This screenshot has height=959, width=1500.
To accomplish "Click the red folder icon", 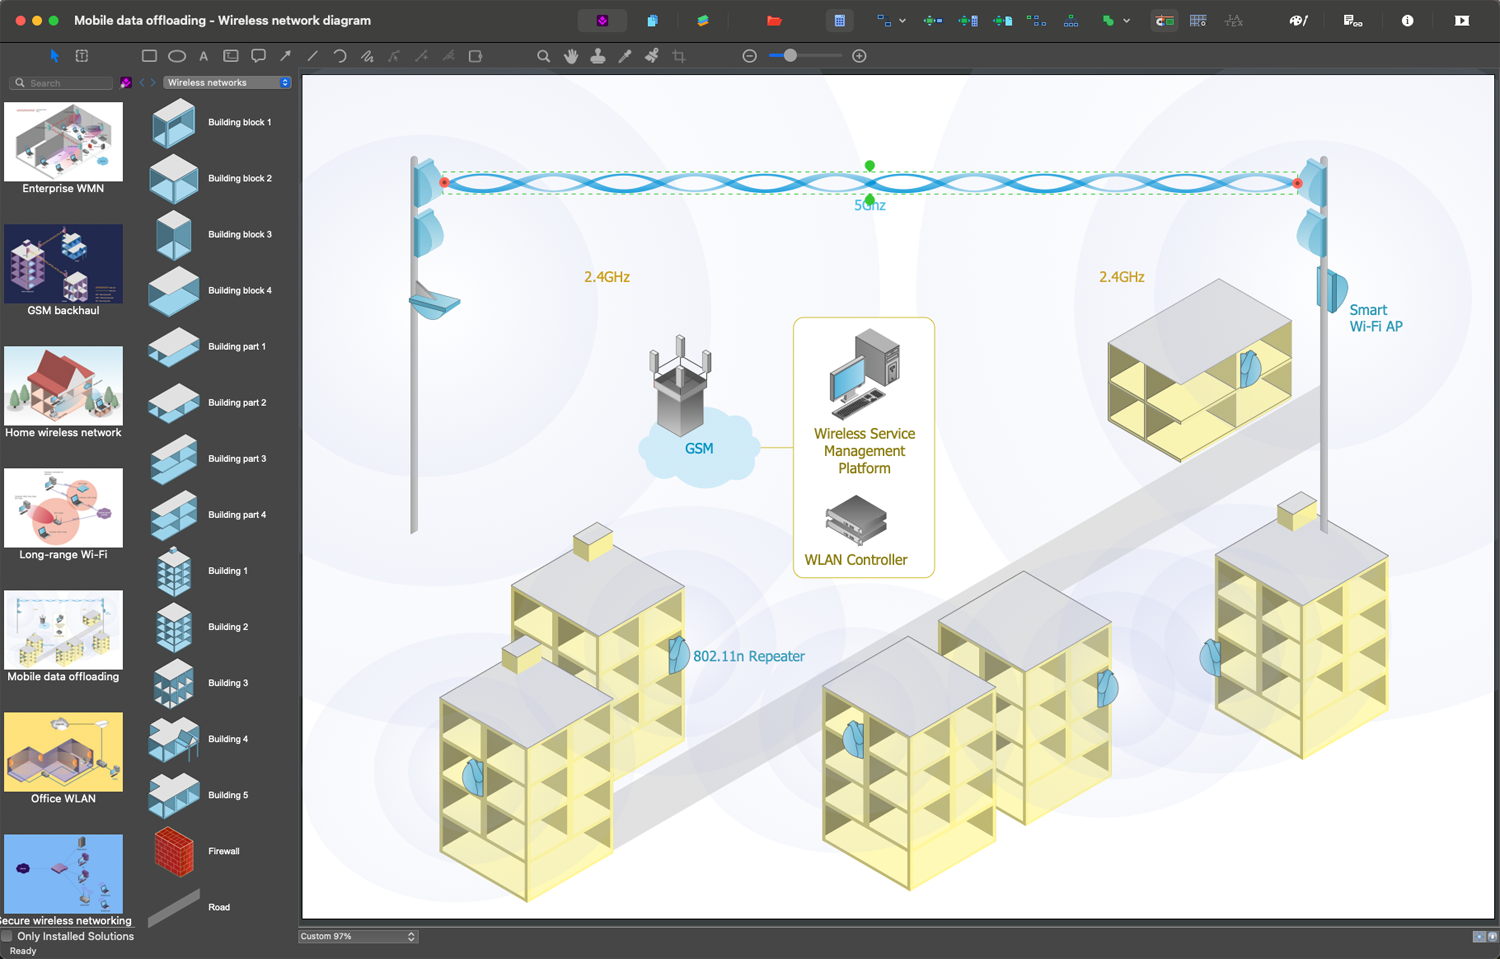I will (x=774, y=21).
